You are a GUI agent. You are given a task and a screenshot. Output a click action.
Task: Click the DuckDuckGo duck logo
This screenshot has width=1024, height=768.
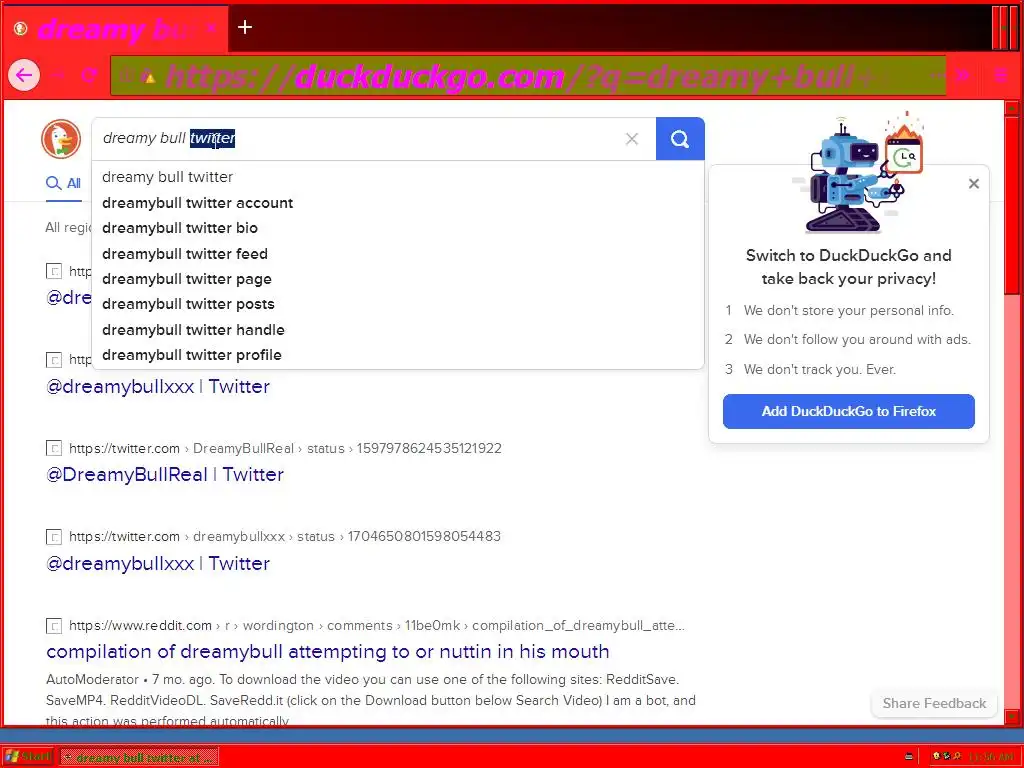(x=61, y=138)
